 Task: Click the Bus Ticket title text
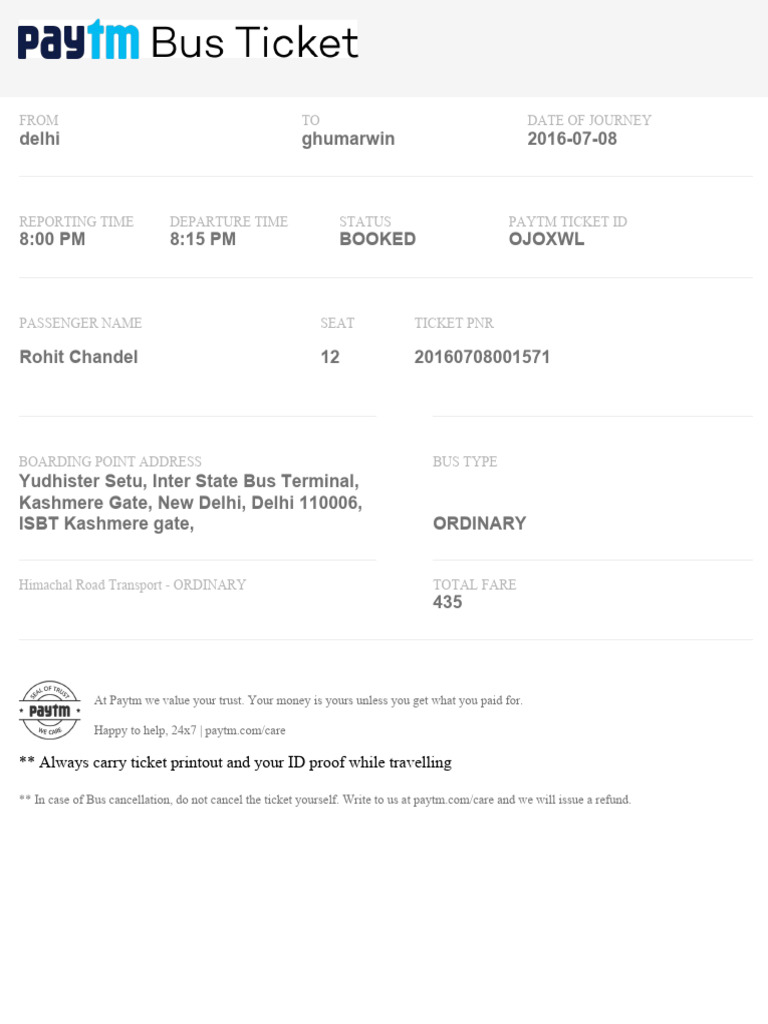[x=254, y=42]
